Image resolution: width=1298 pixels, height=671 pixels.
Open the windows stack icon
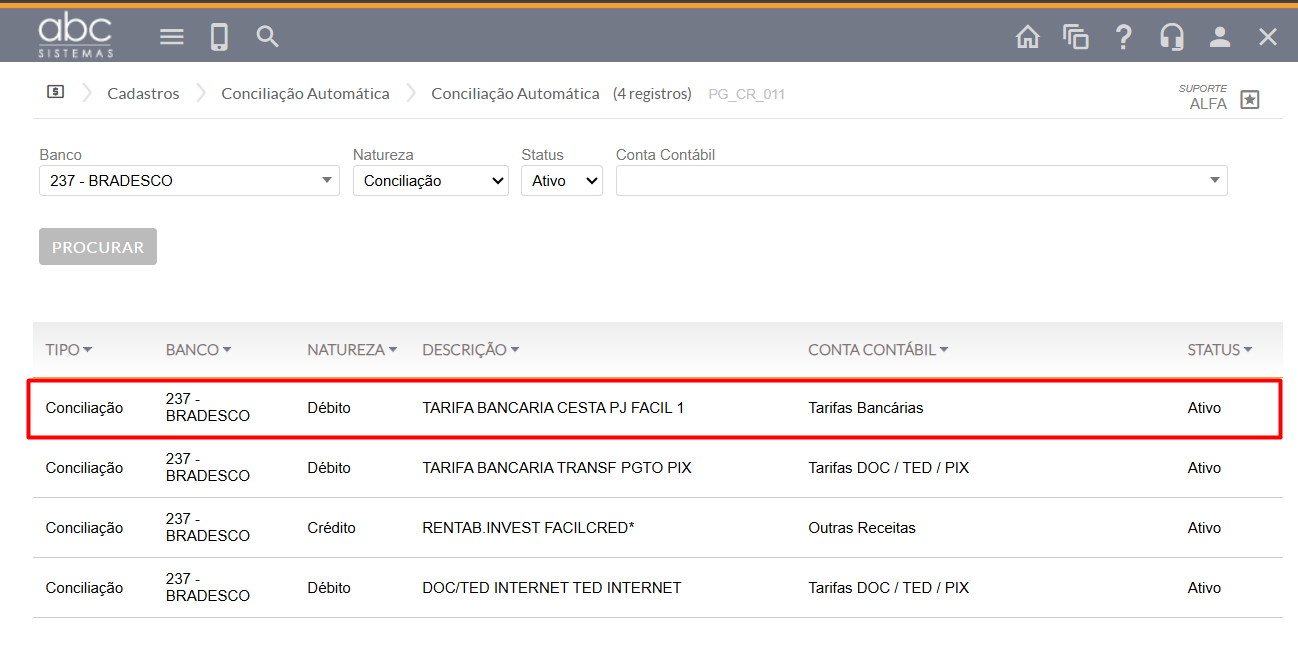point(1075,37)
